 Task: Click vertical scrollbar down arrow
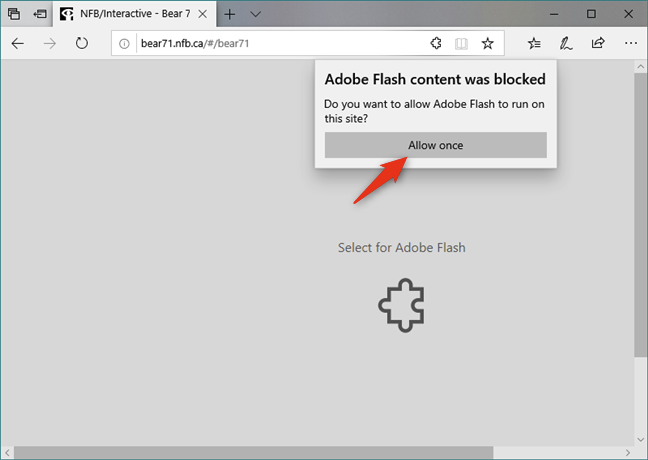(x=641, y=439)
